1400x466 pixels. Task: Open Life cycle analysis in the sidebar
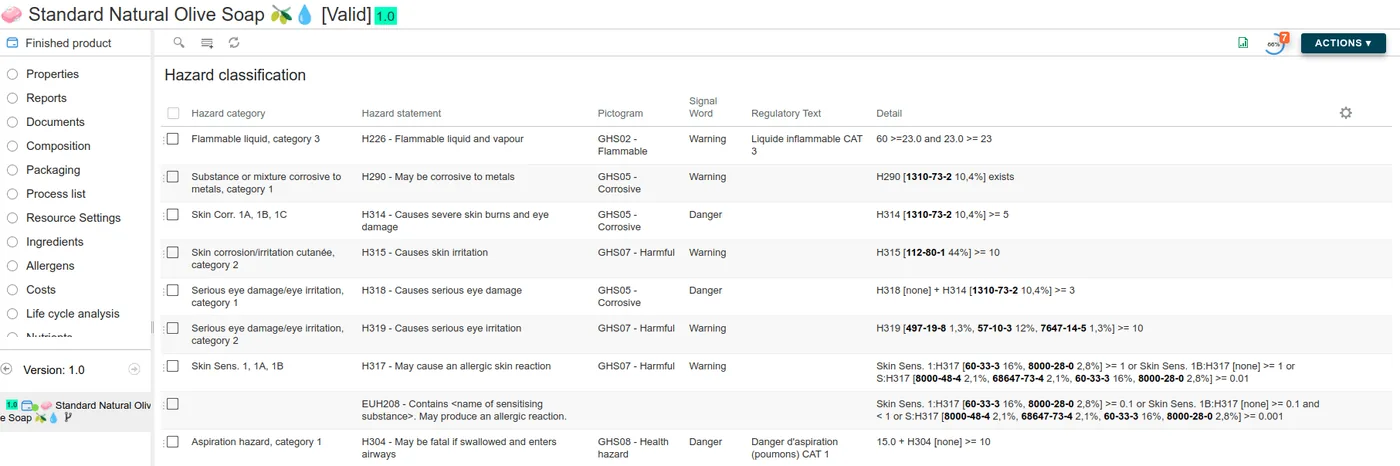coord(73,314)
